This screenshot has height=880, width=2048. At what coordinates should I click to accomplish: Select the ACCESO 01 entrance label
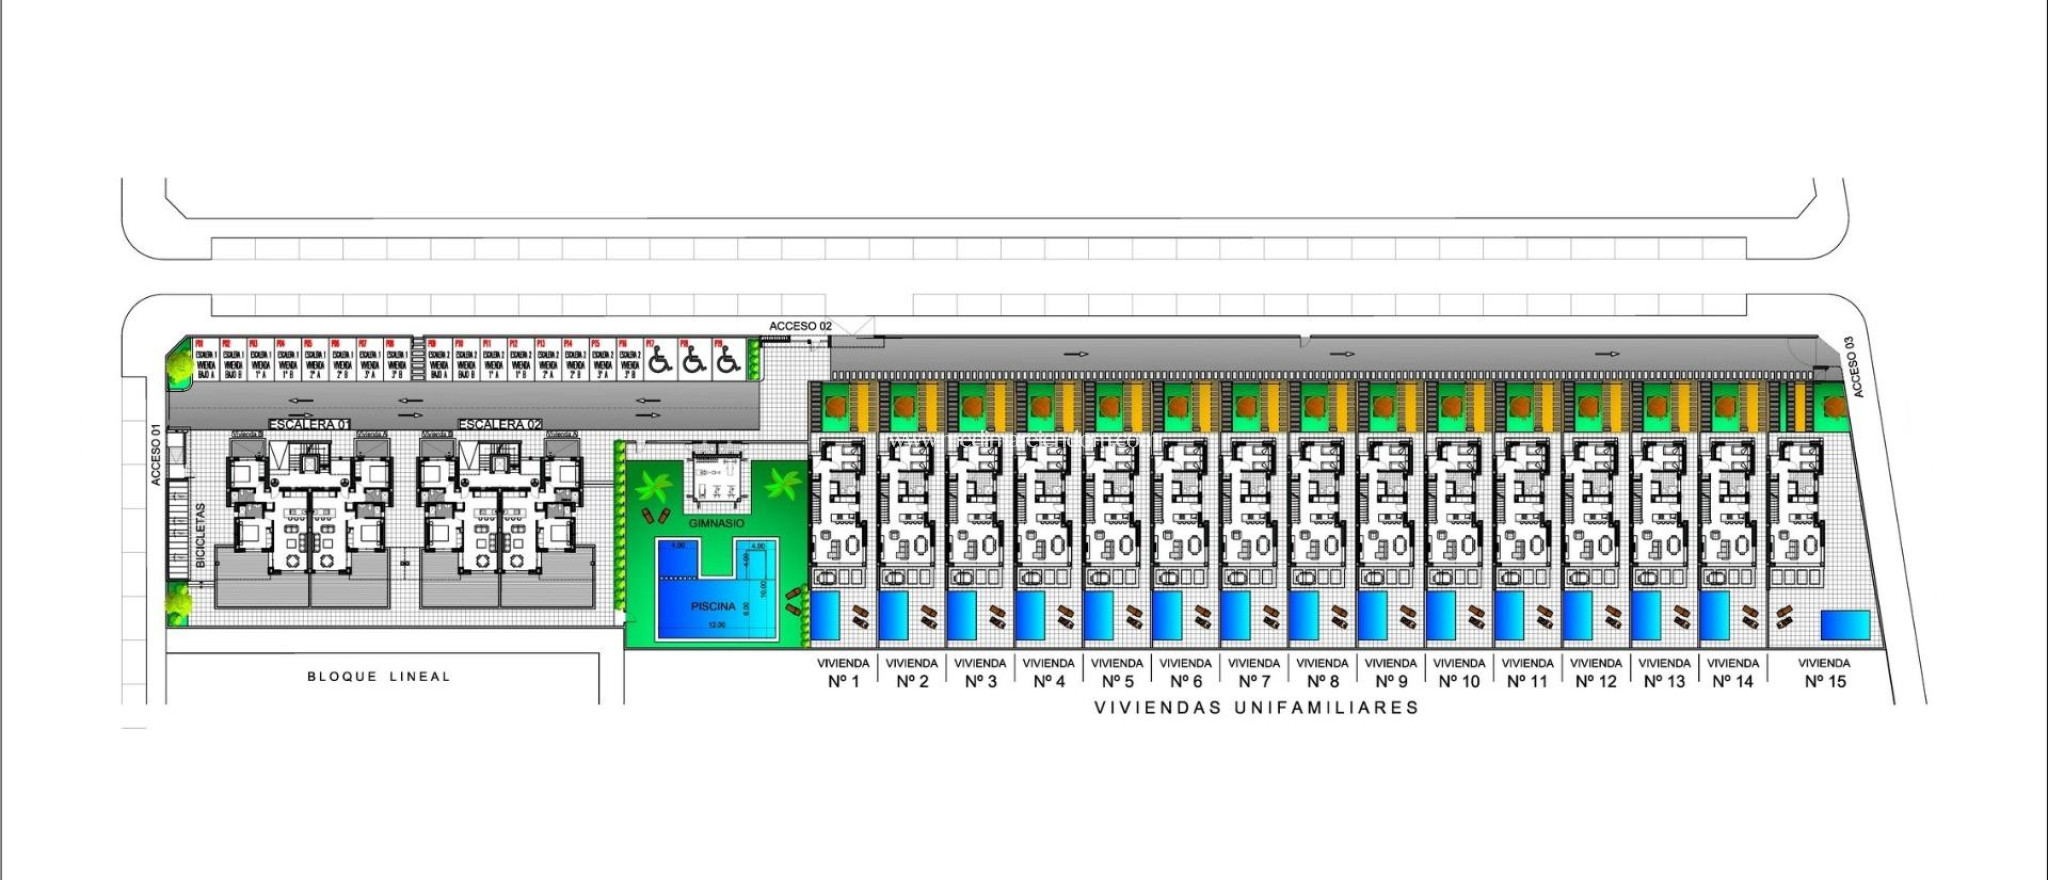coord(156,456)
